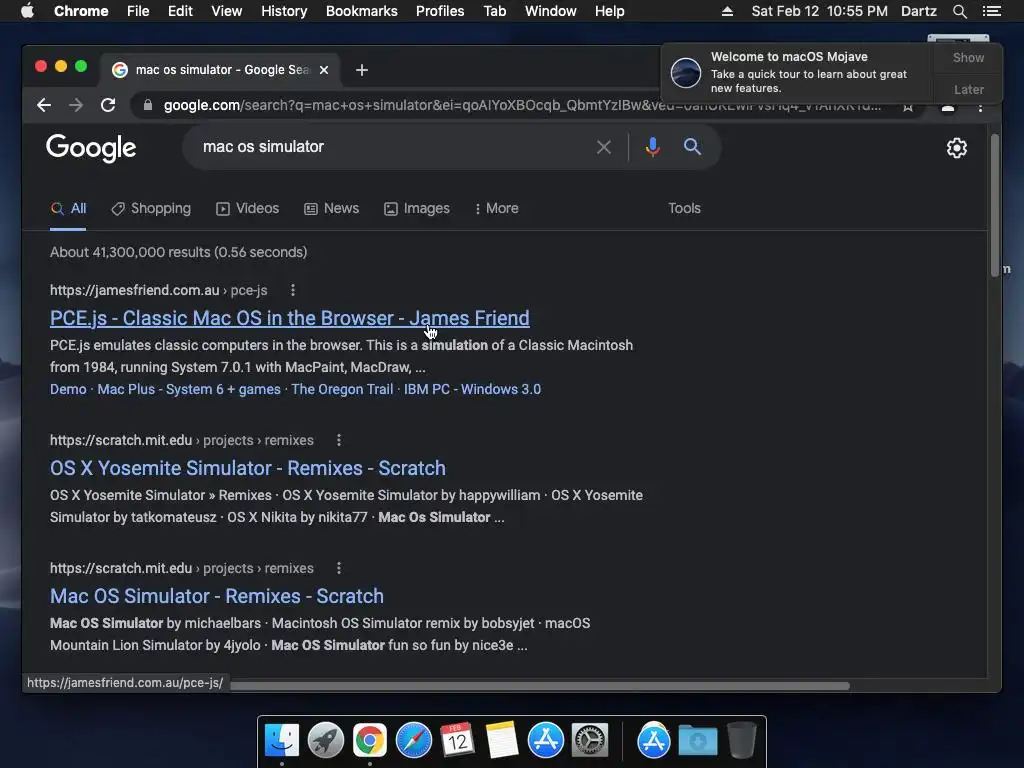Click the padlock site info icon
The width and height of the screenshot is (1024, 768).
point(148,105)
